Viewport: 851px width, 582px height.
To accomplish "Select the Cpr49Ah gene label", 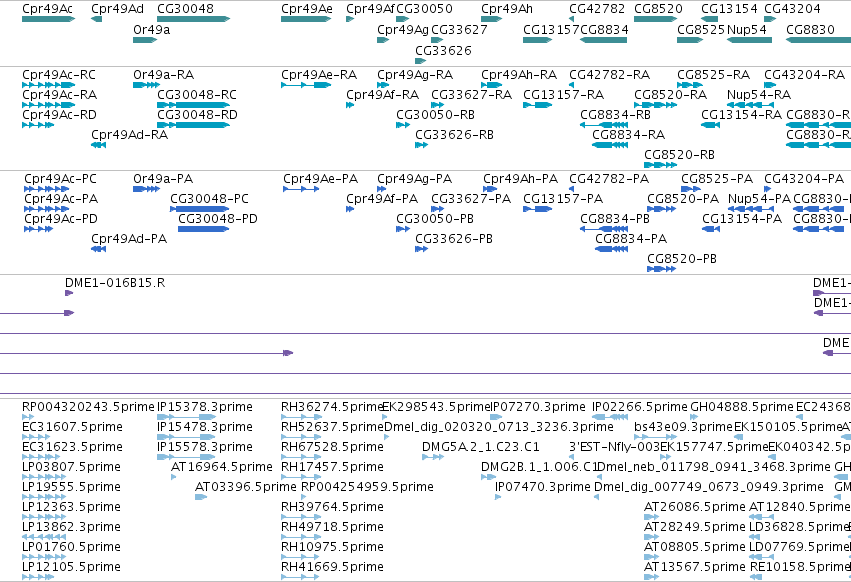I will click(x=507, y=9).
